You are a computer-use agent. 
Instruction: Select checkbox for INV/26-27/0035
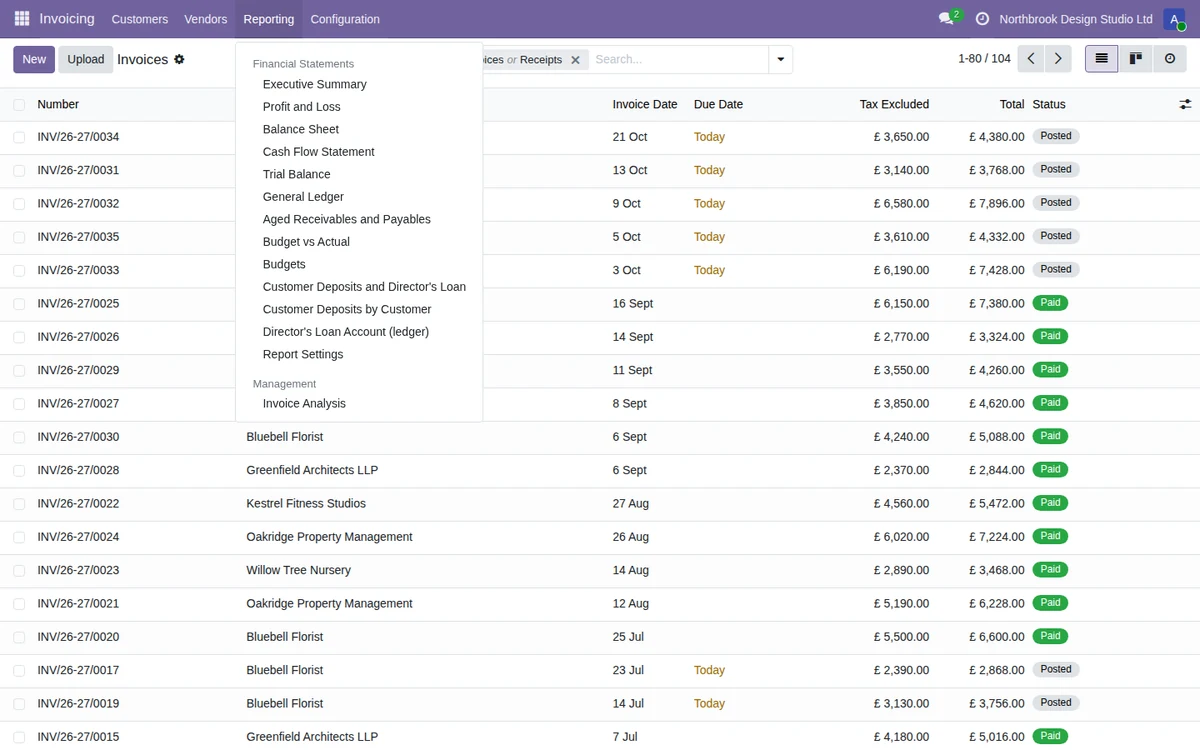19,237
